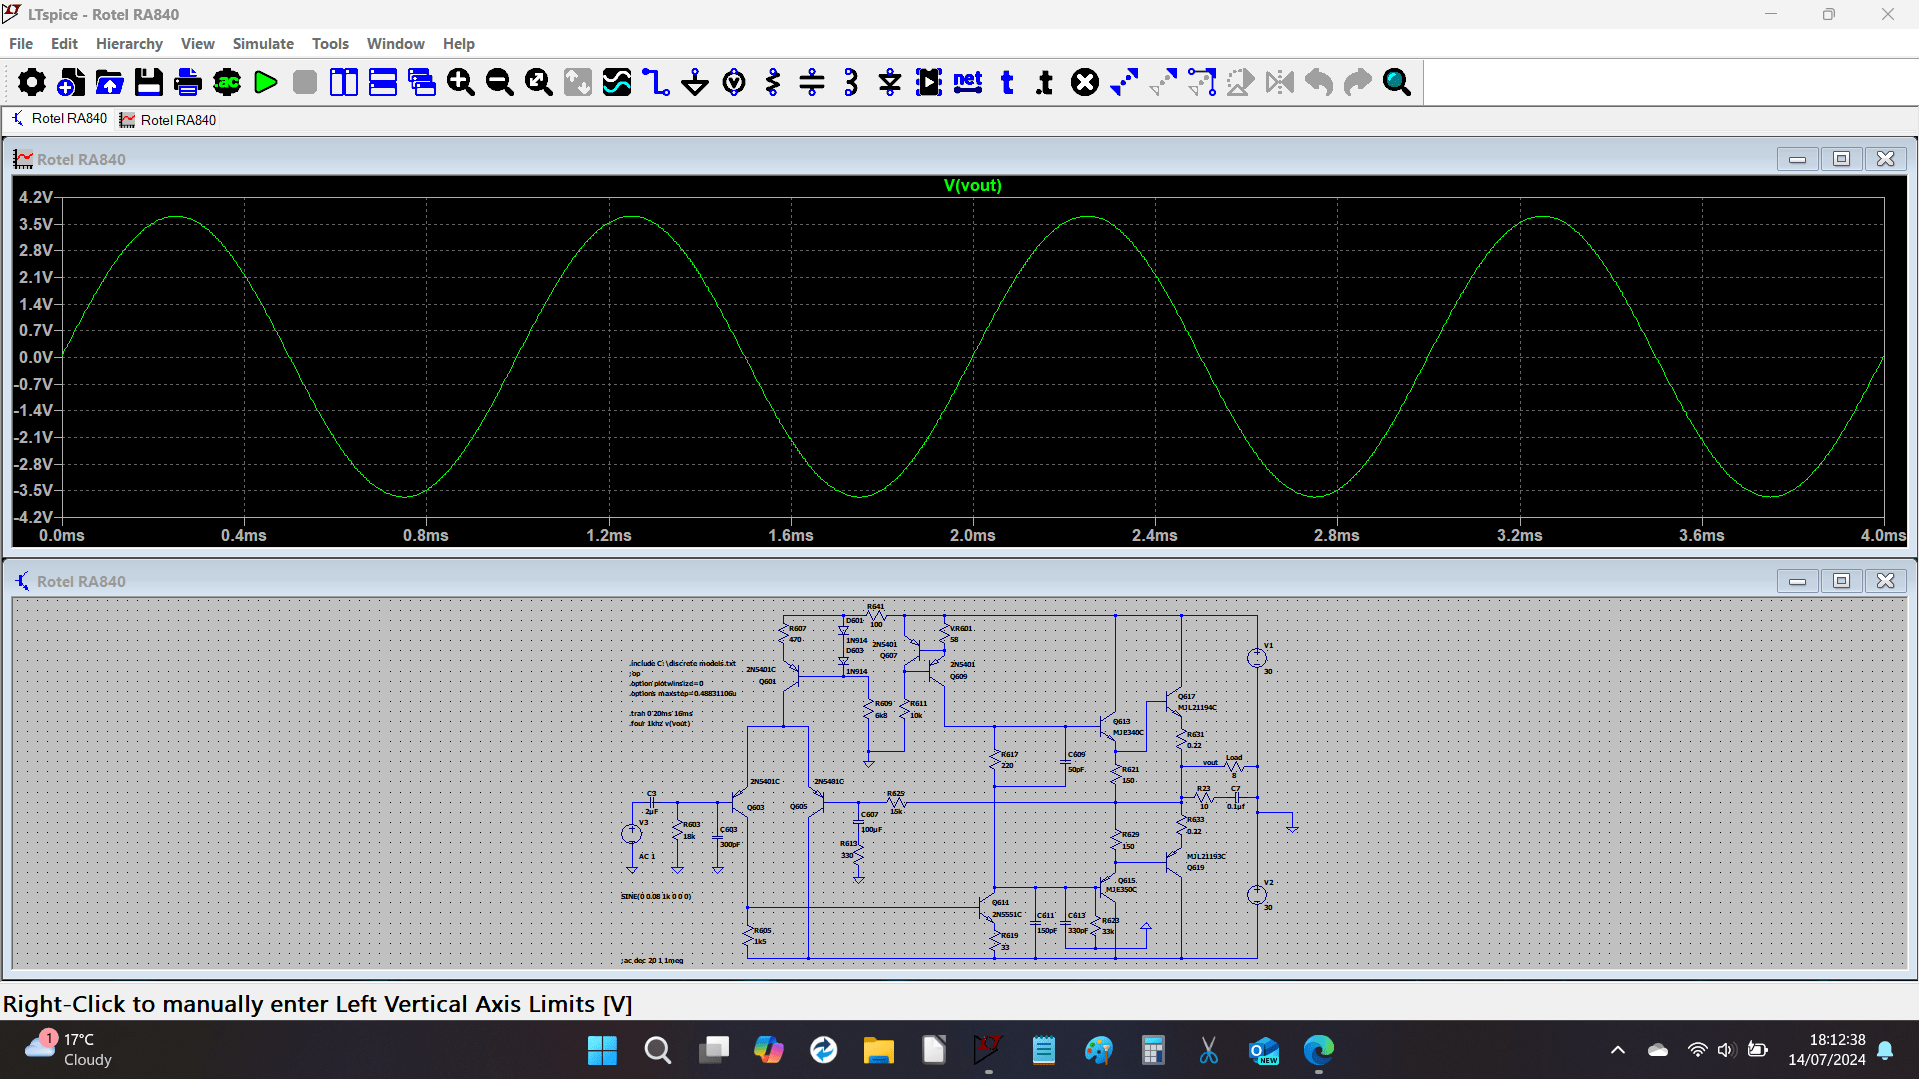This screenshot has width=1919, height=1079.
Task: Open Configure Analysis (.ac) icon
Action: [227, 82]
